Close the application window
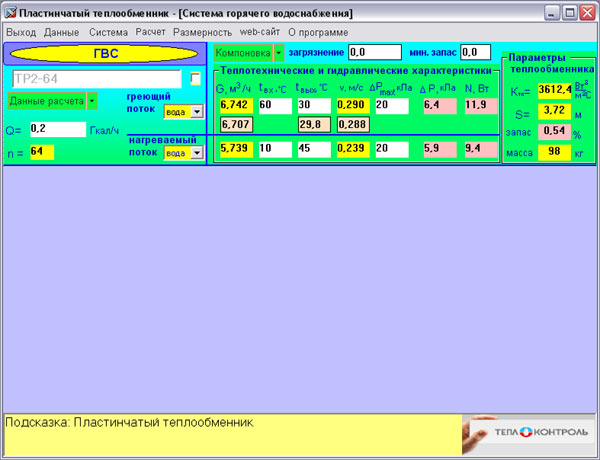600x460 pixels. 586,13
